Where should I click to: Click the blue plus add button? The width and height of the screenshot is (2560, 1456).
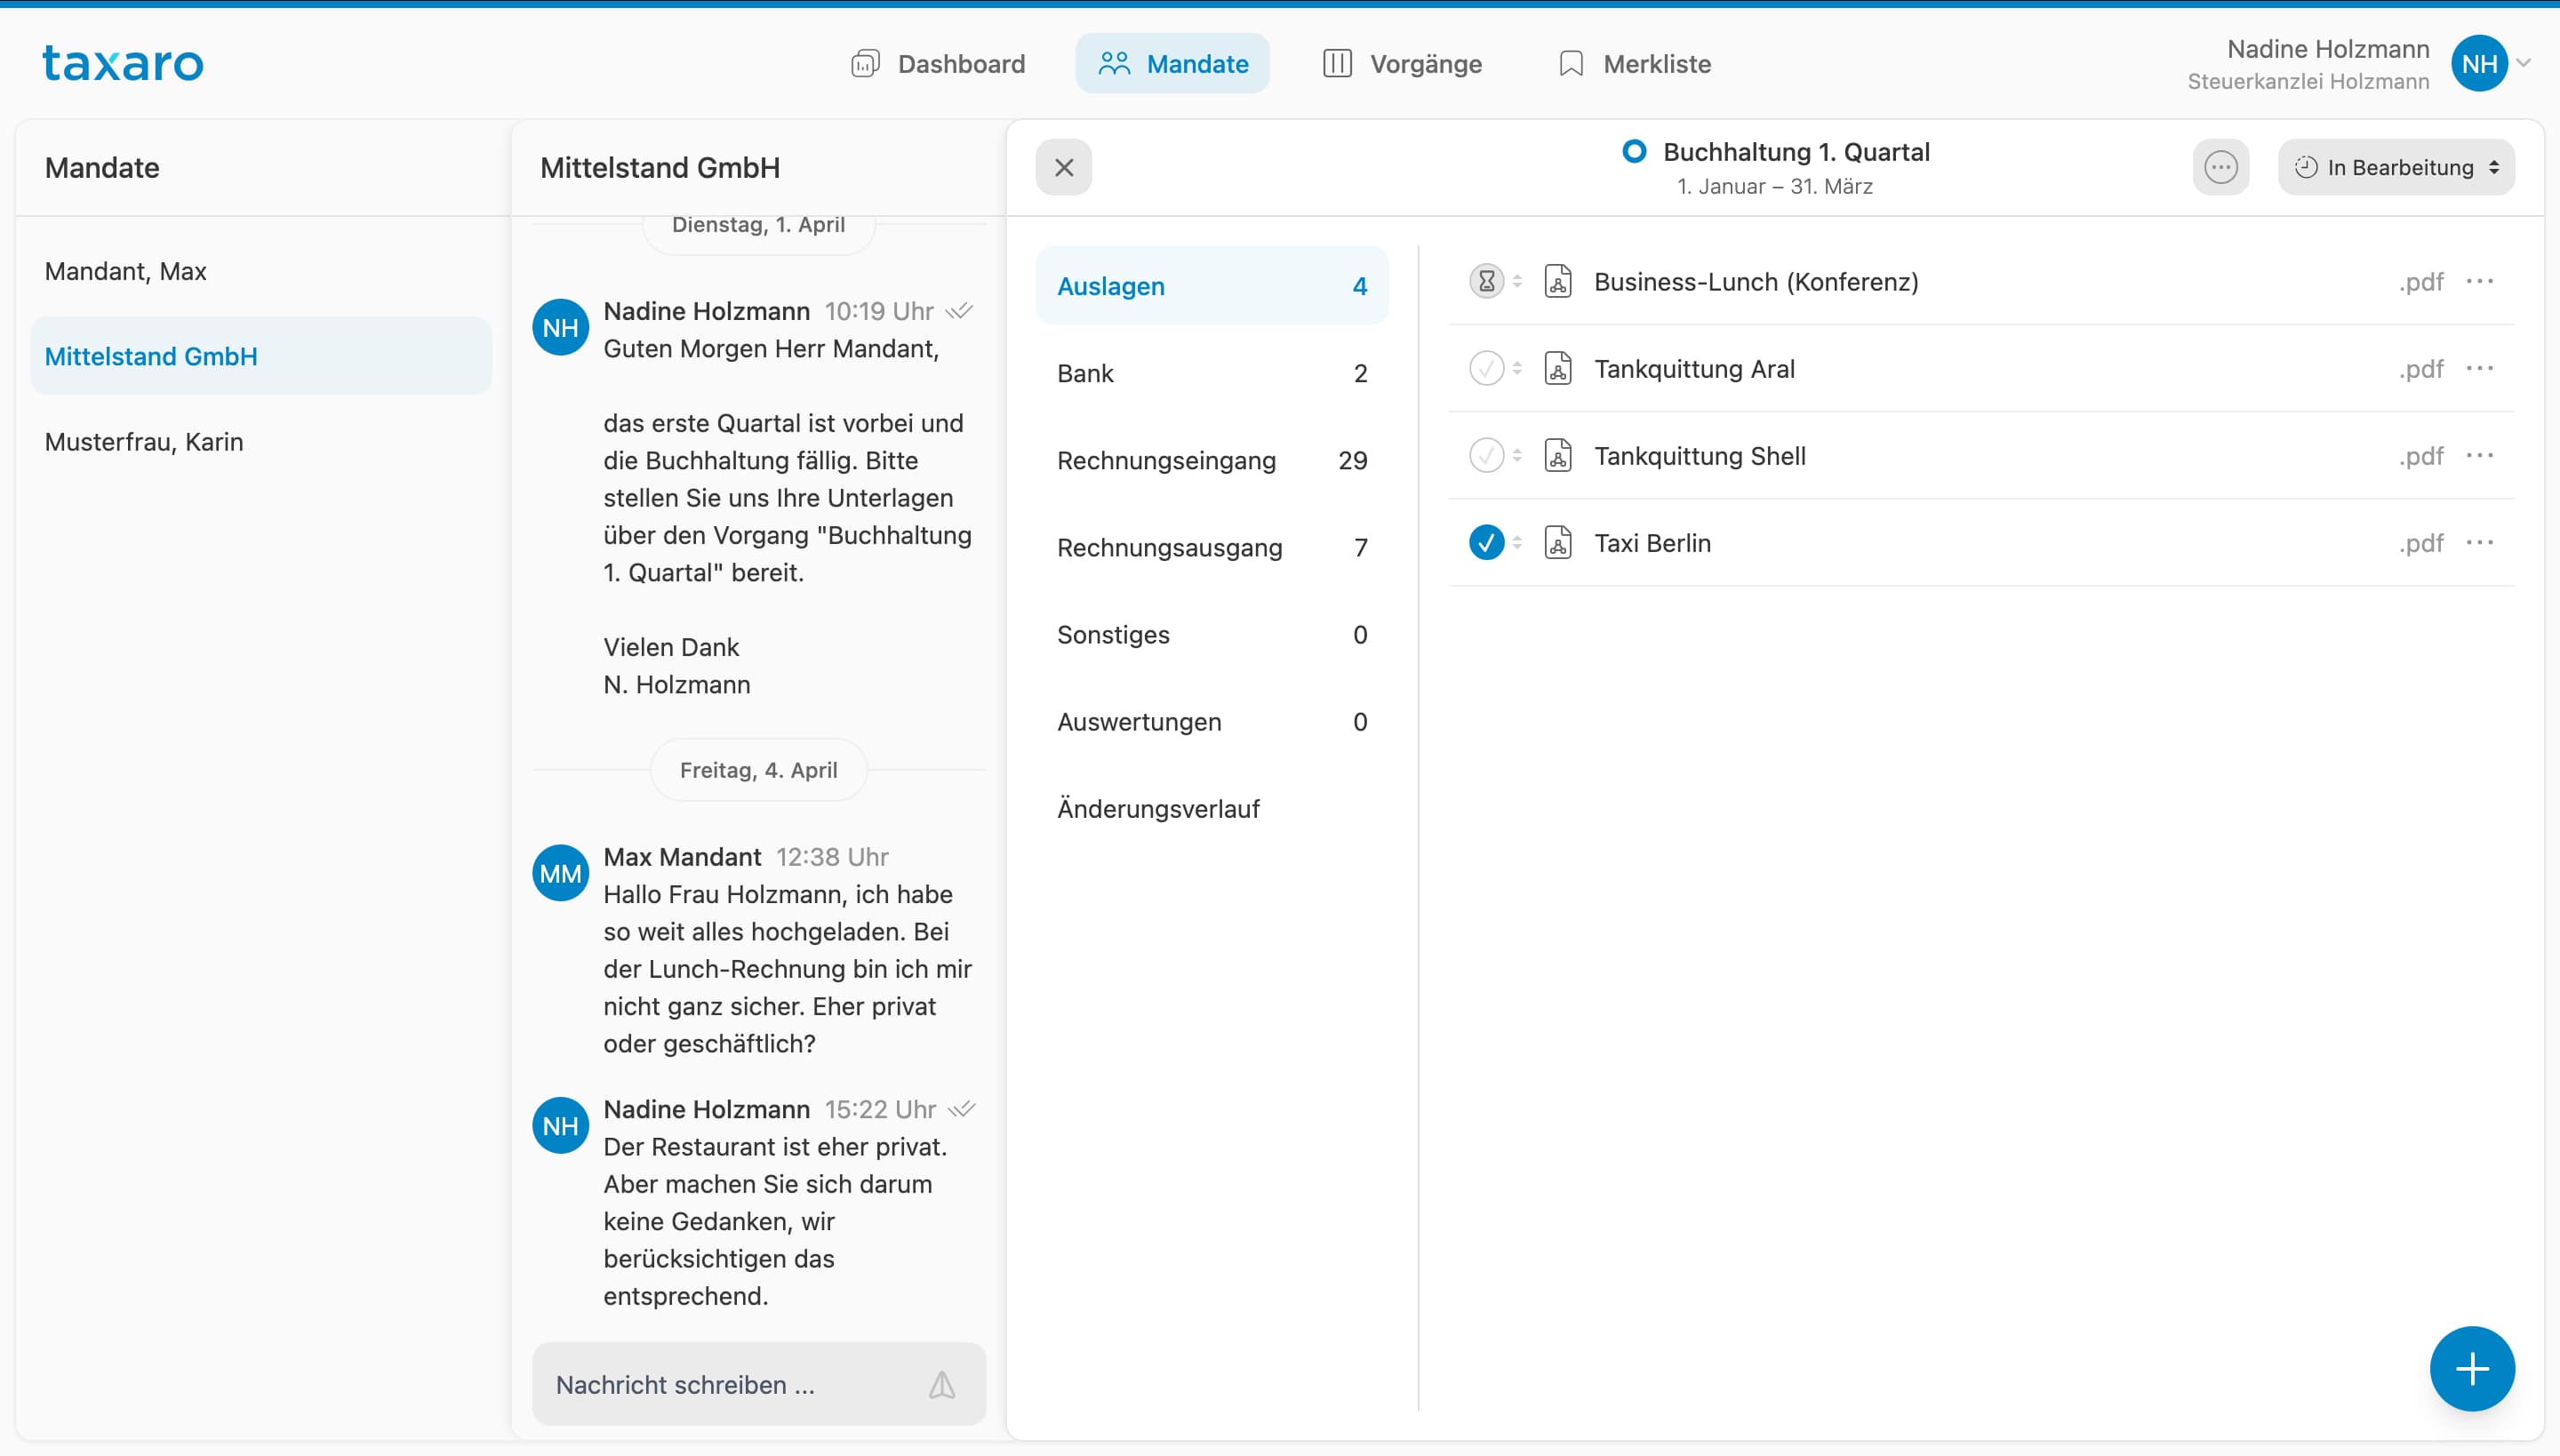click(2471, 1368)
